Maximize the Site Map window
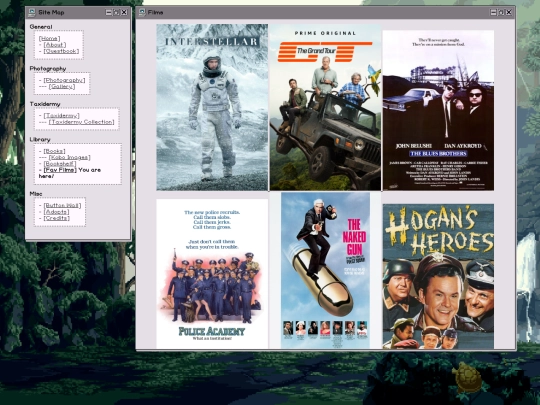Image resolution: width=540 pixels, height=405 pixels. coord(116,12)
